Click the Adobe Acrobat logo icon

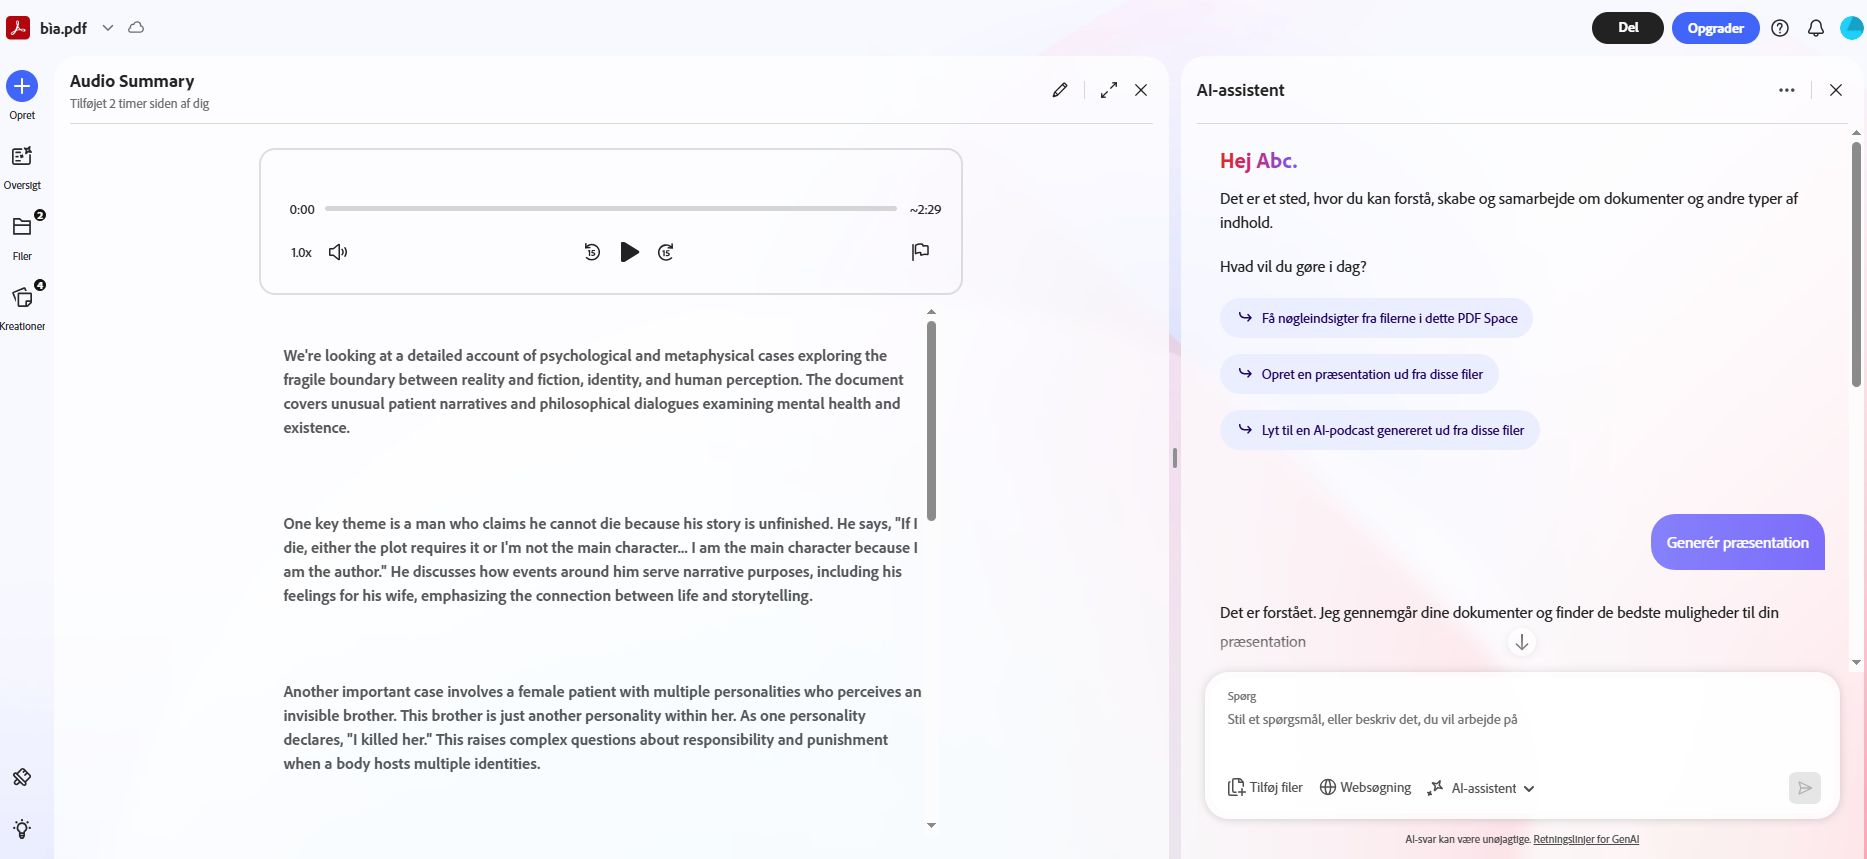[x=18, y=28]
